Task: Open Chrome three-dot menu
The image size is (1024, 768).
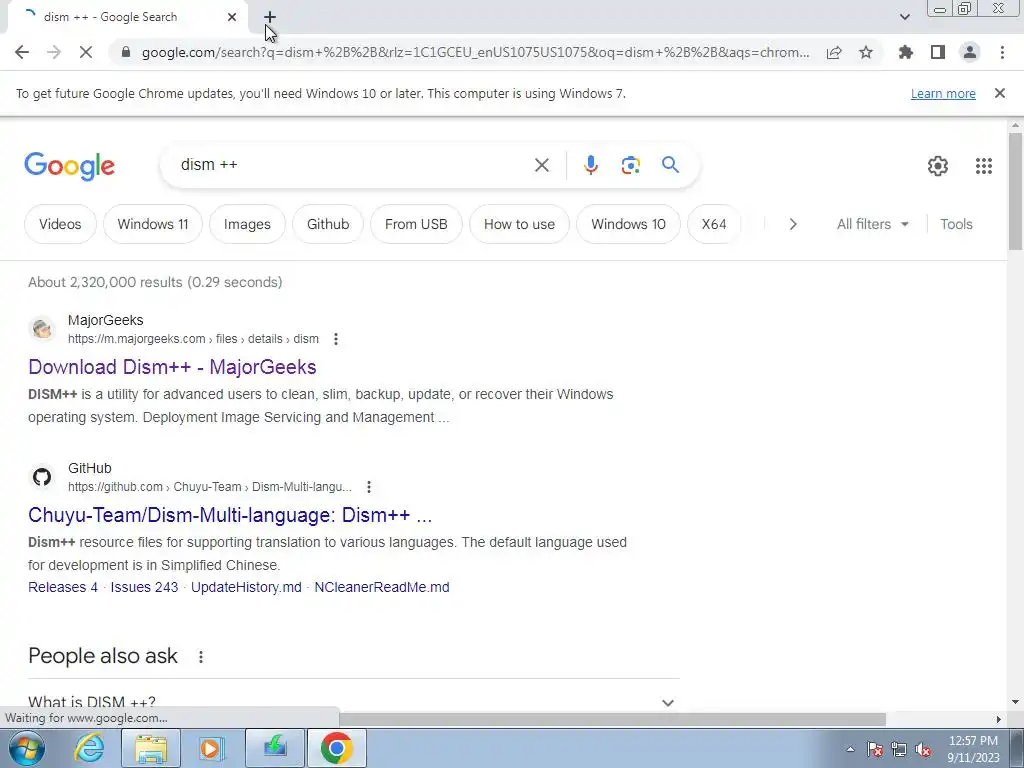Action: pos(1002,52)
